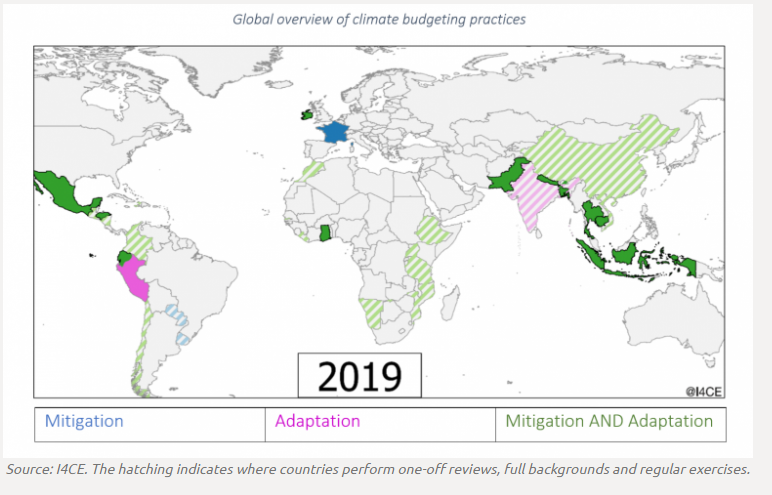The image size is (772, 495).
Task: Click the 2019 year label box
Action: (360, 375)
